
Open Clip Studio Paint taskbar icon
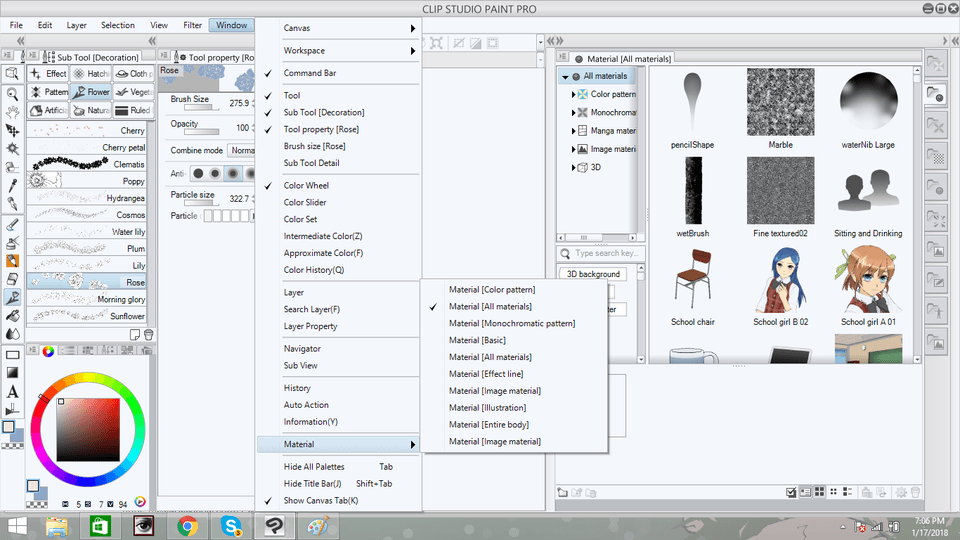[271, 524]
